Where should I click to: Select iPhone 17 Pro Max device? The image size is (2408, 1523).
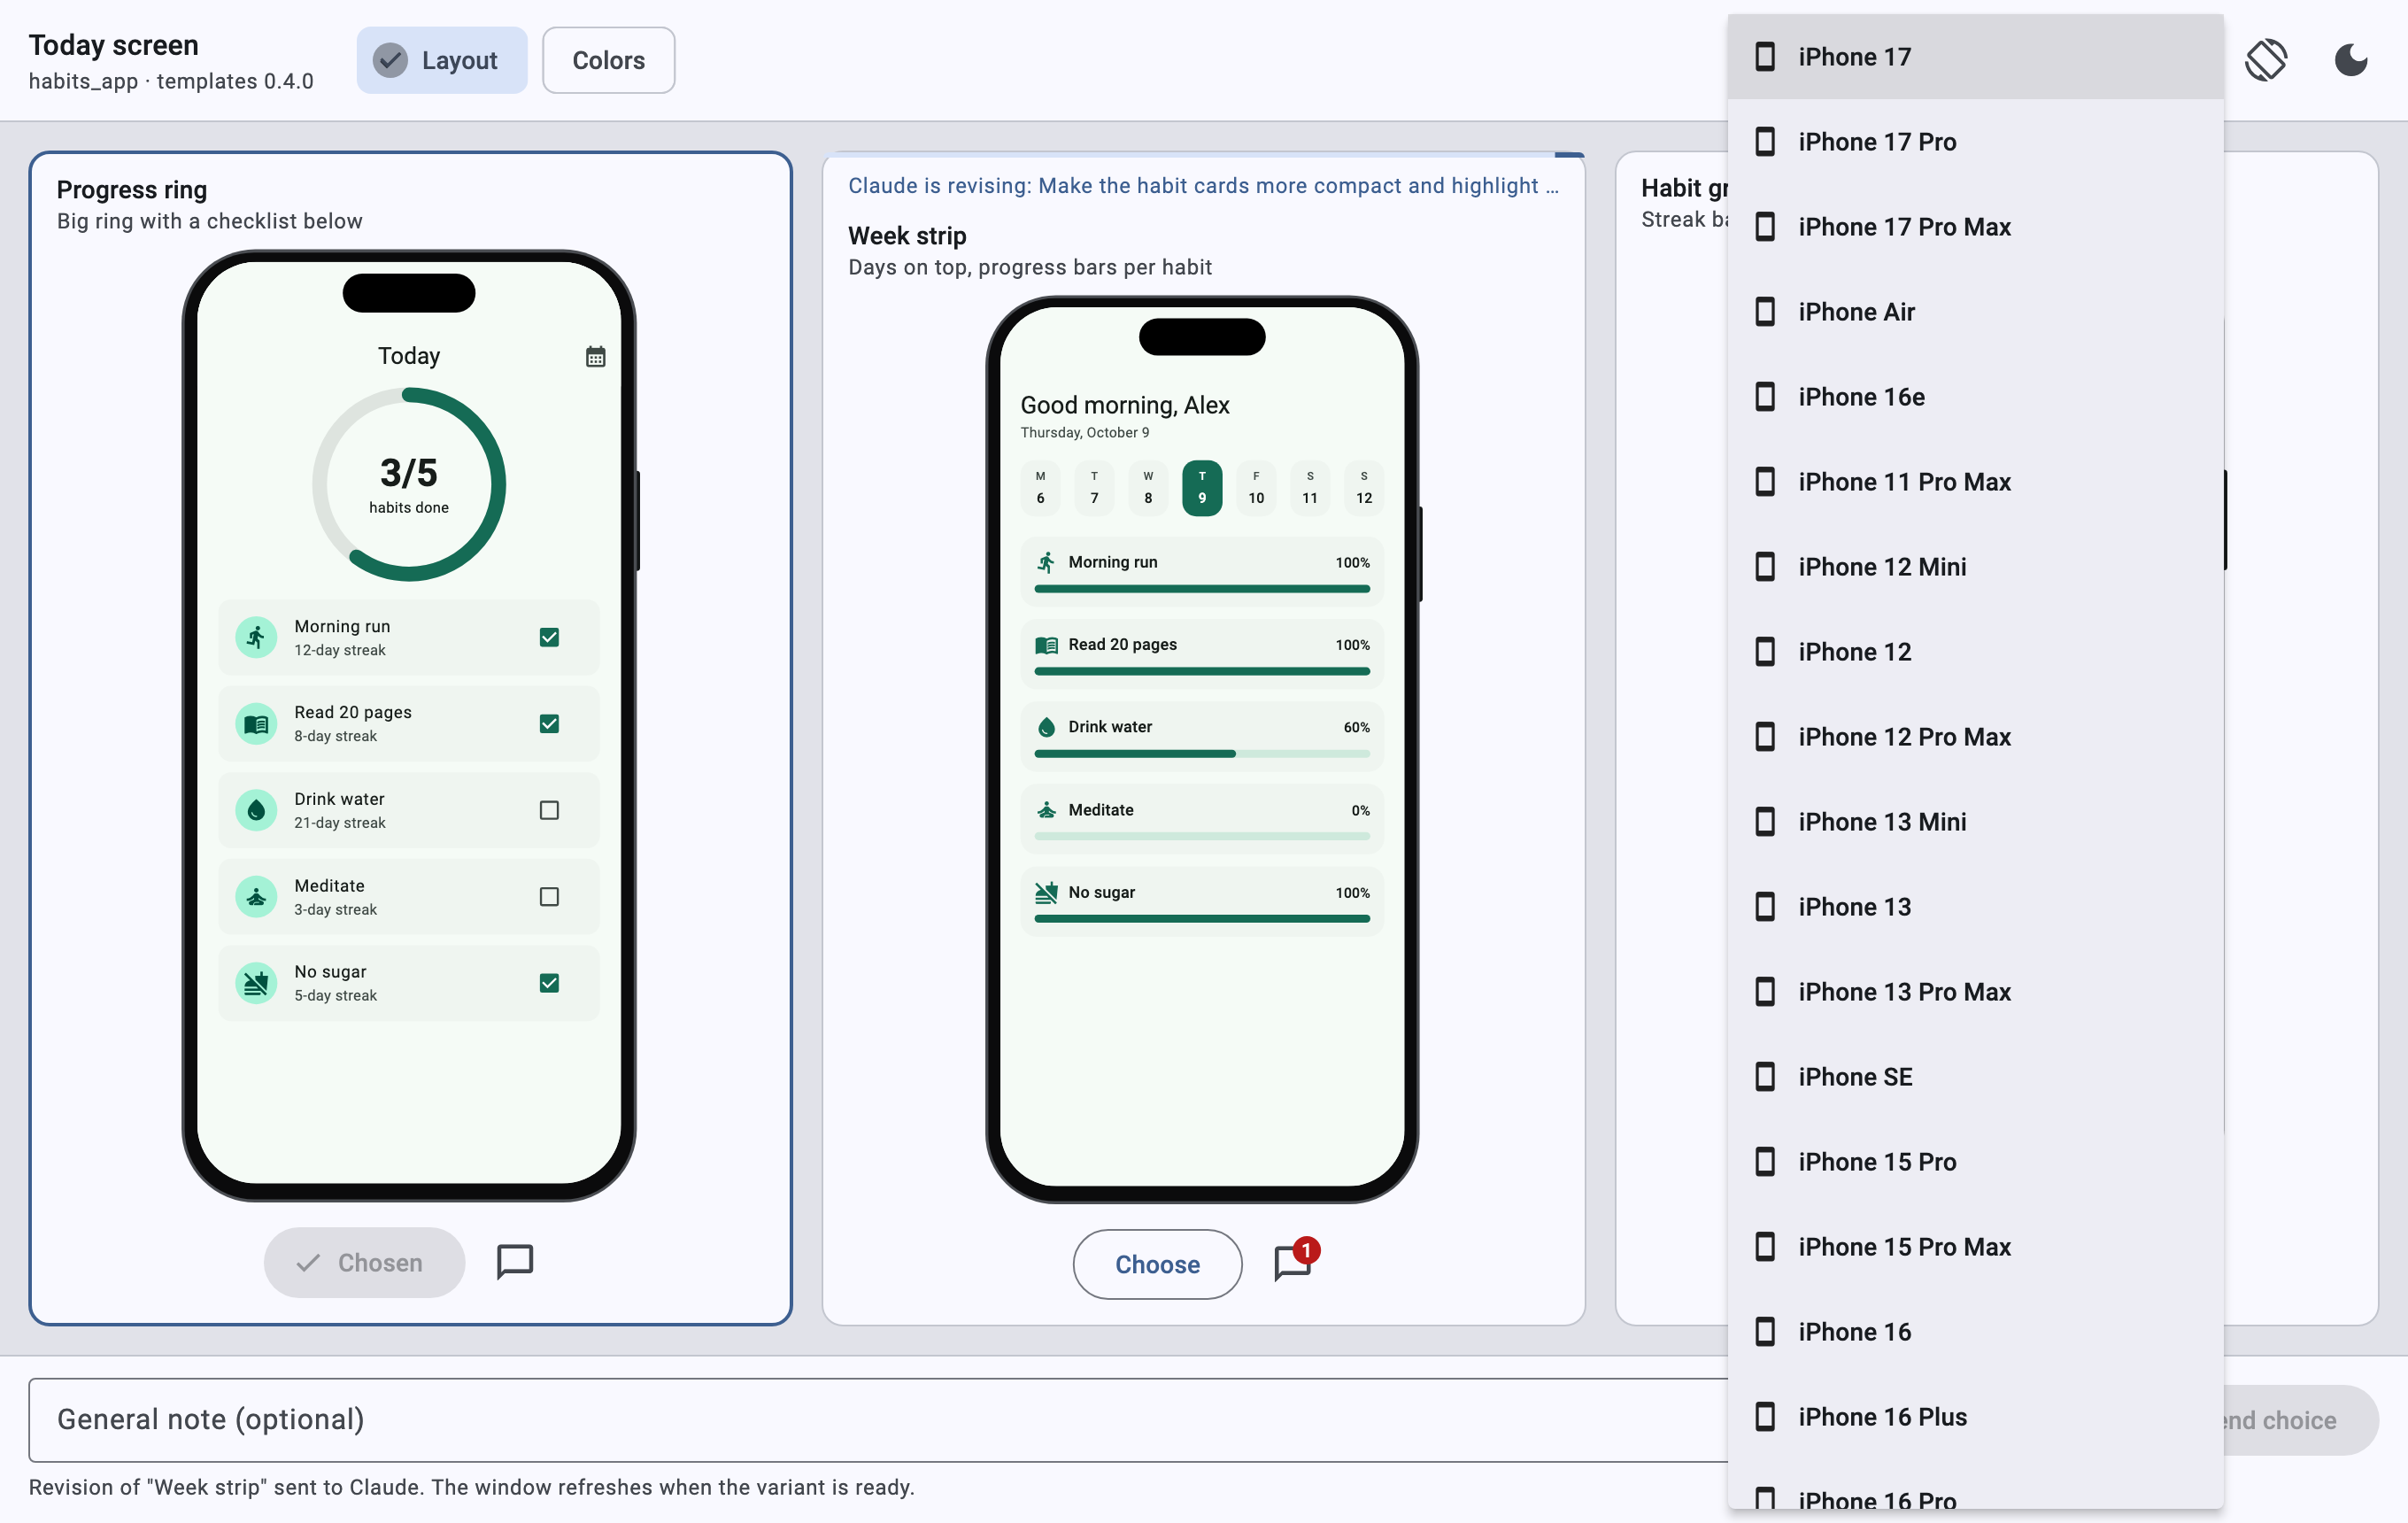(1975, 227)
